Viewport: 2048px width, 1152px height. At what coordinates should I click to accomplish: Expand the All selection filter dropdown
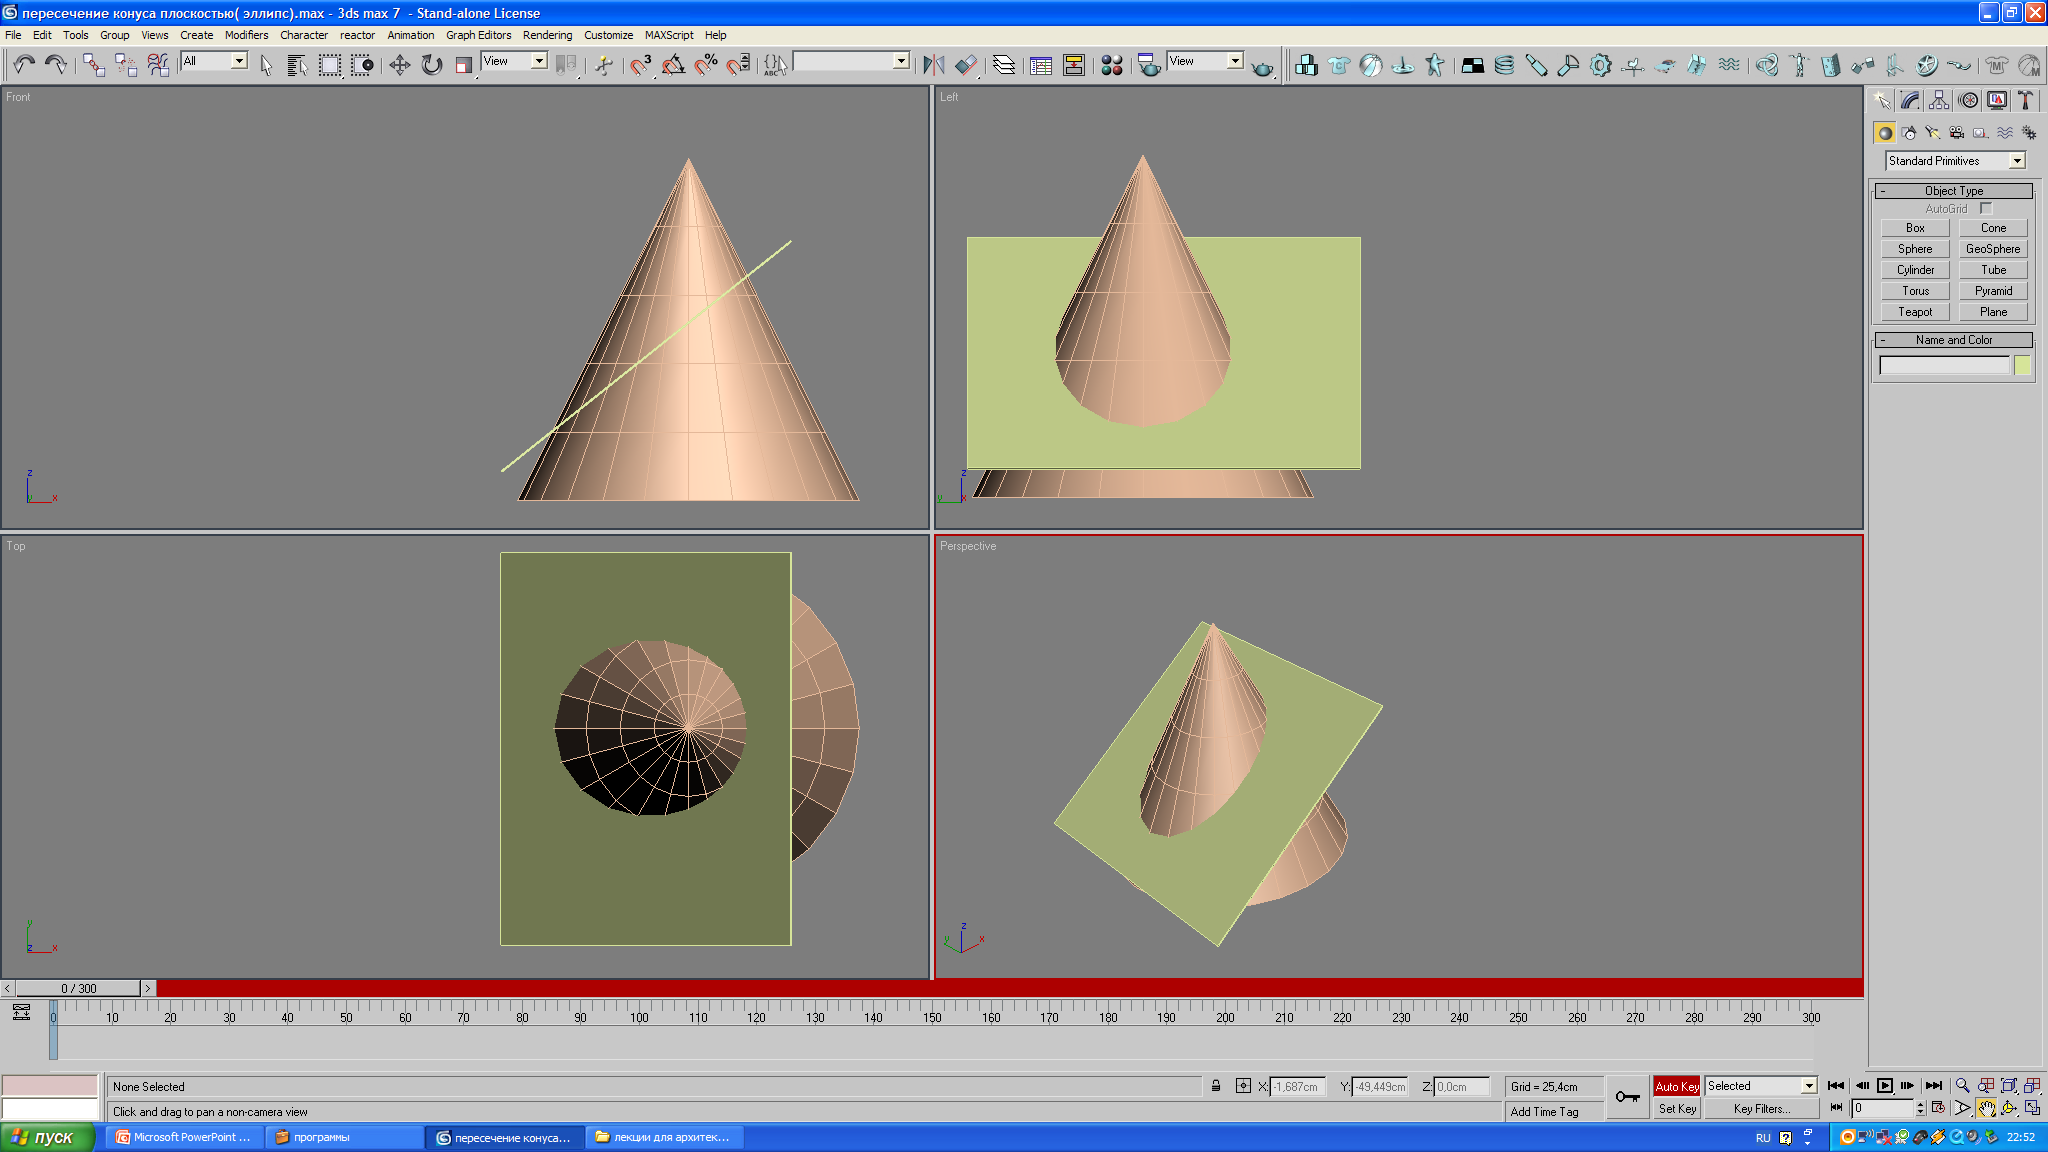click(x=239, y=61)
